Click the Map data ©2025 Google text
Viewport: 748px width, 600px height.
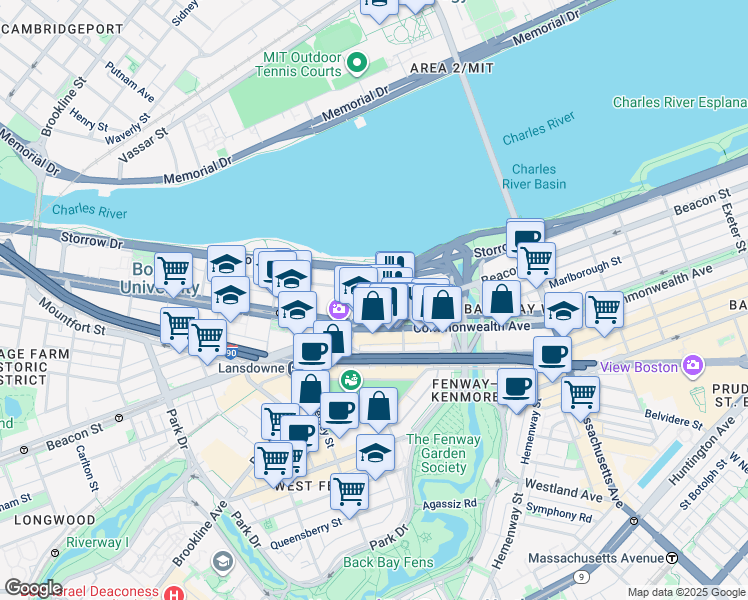686,593
